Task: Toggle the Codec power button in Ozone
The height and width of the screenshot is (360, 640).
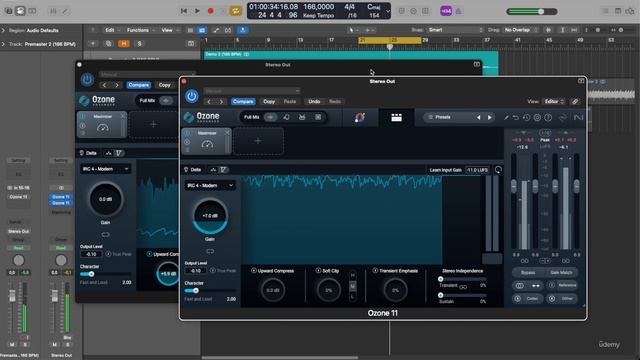Action: click(x=517, y=298)
